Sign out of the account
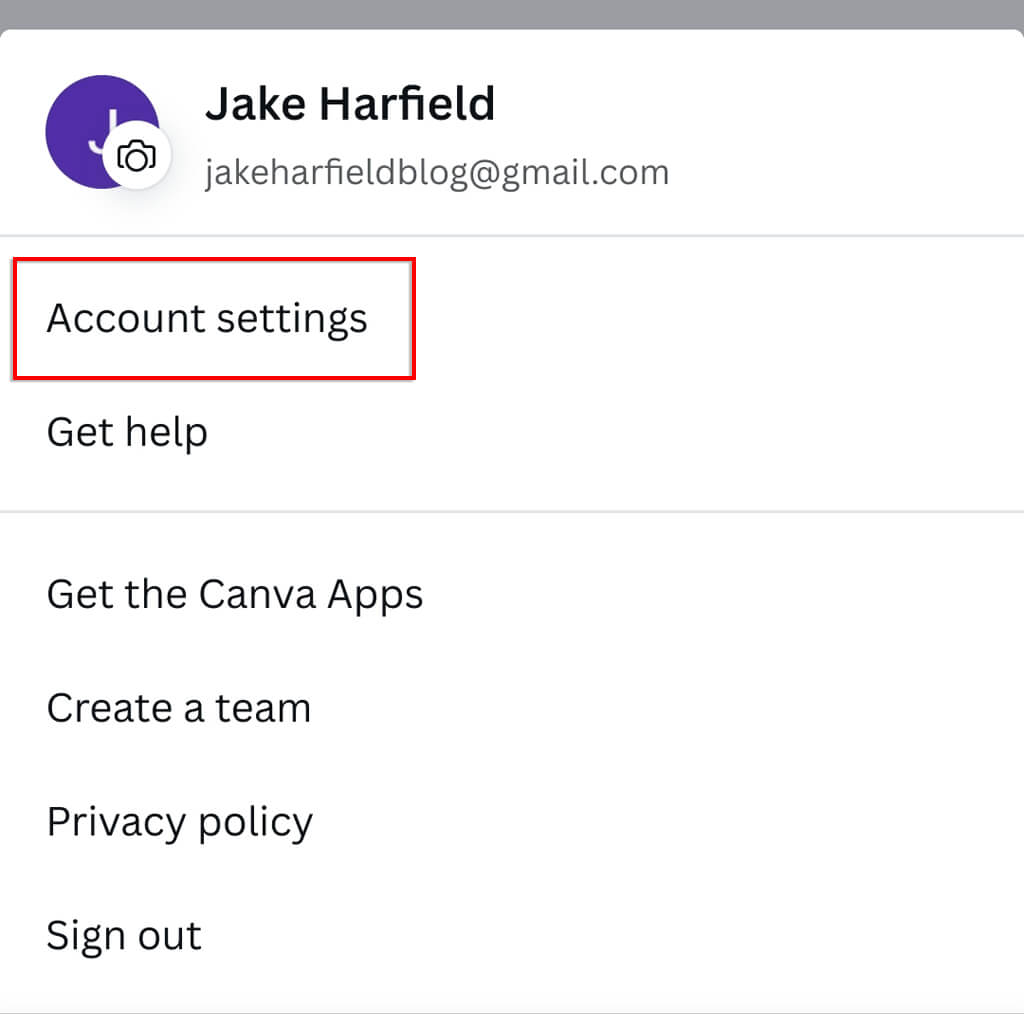The width and height of the screenshot is (1024, 1014). coord(124,936)
